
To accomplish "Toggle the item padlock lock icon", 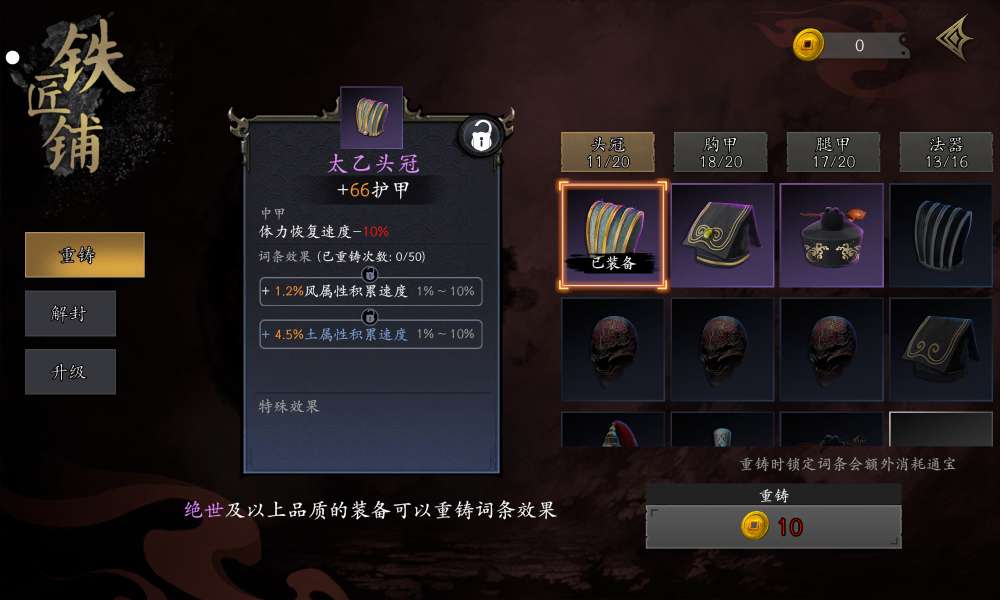I will point(482,136).
